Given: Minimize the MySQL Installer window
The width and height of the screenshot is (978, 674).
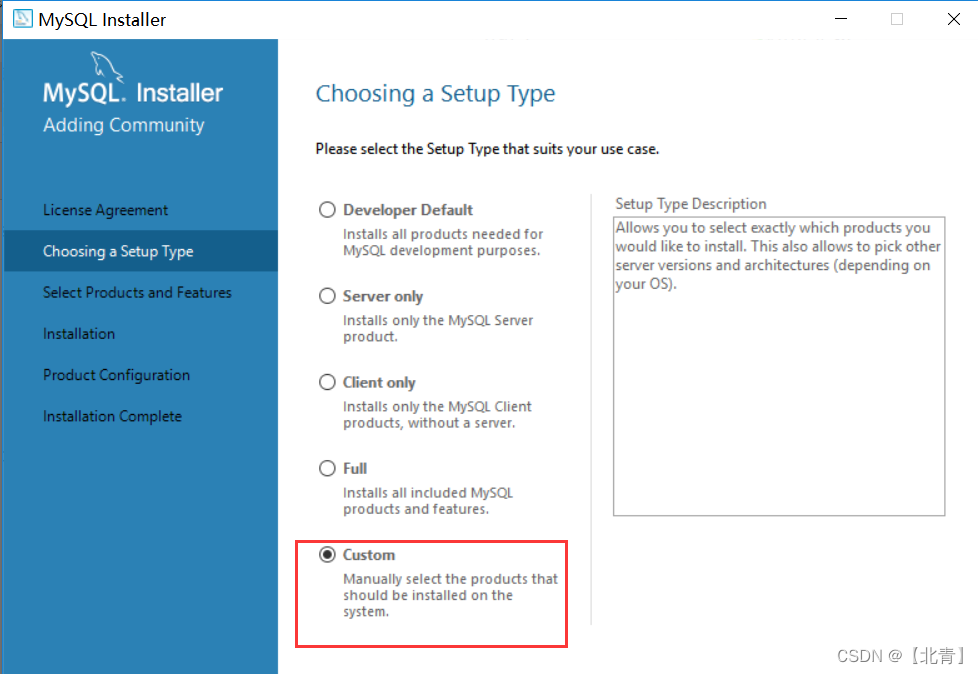Looking at the screenshot, I should pyautogui.click(x=841, y=19).
